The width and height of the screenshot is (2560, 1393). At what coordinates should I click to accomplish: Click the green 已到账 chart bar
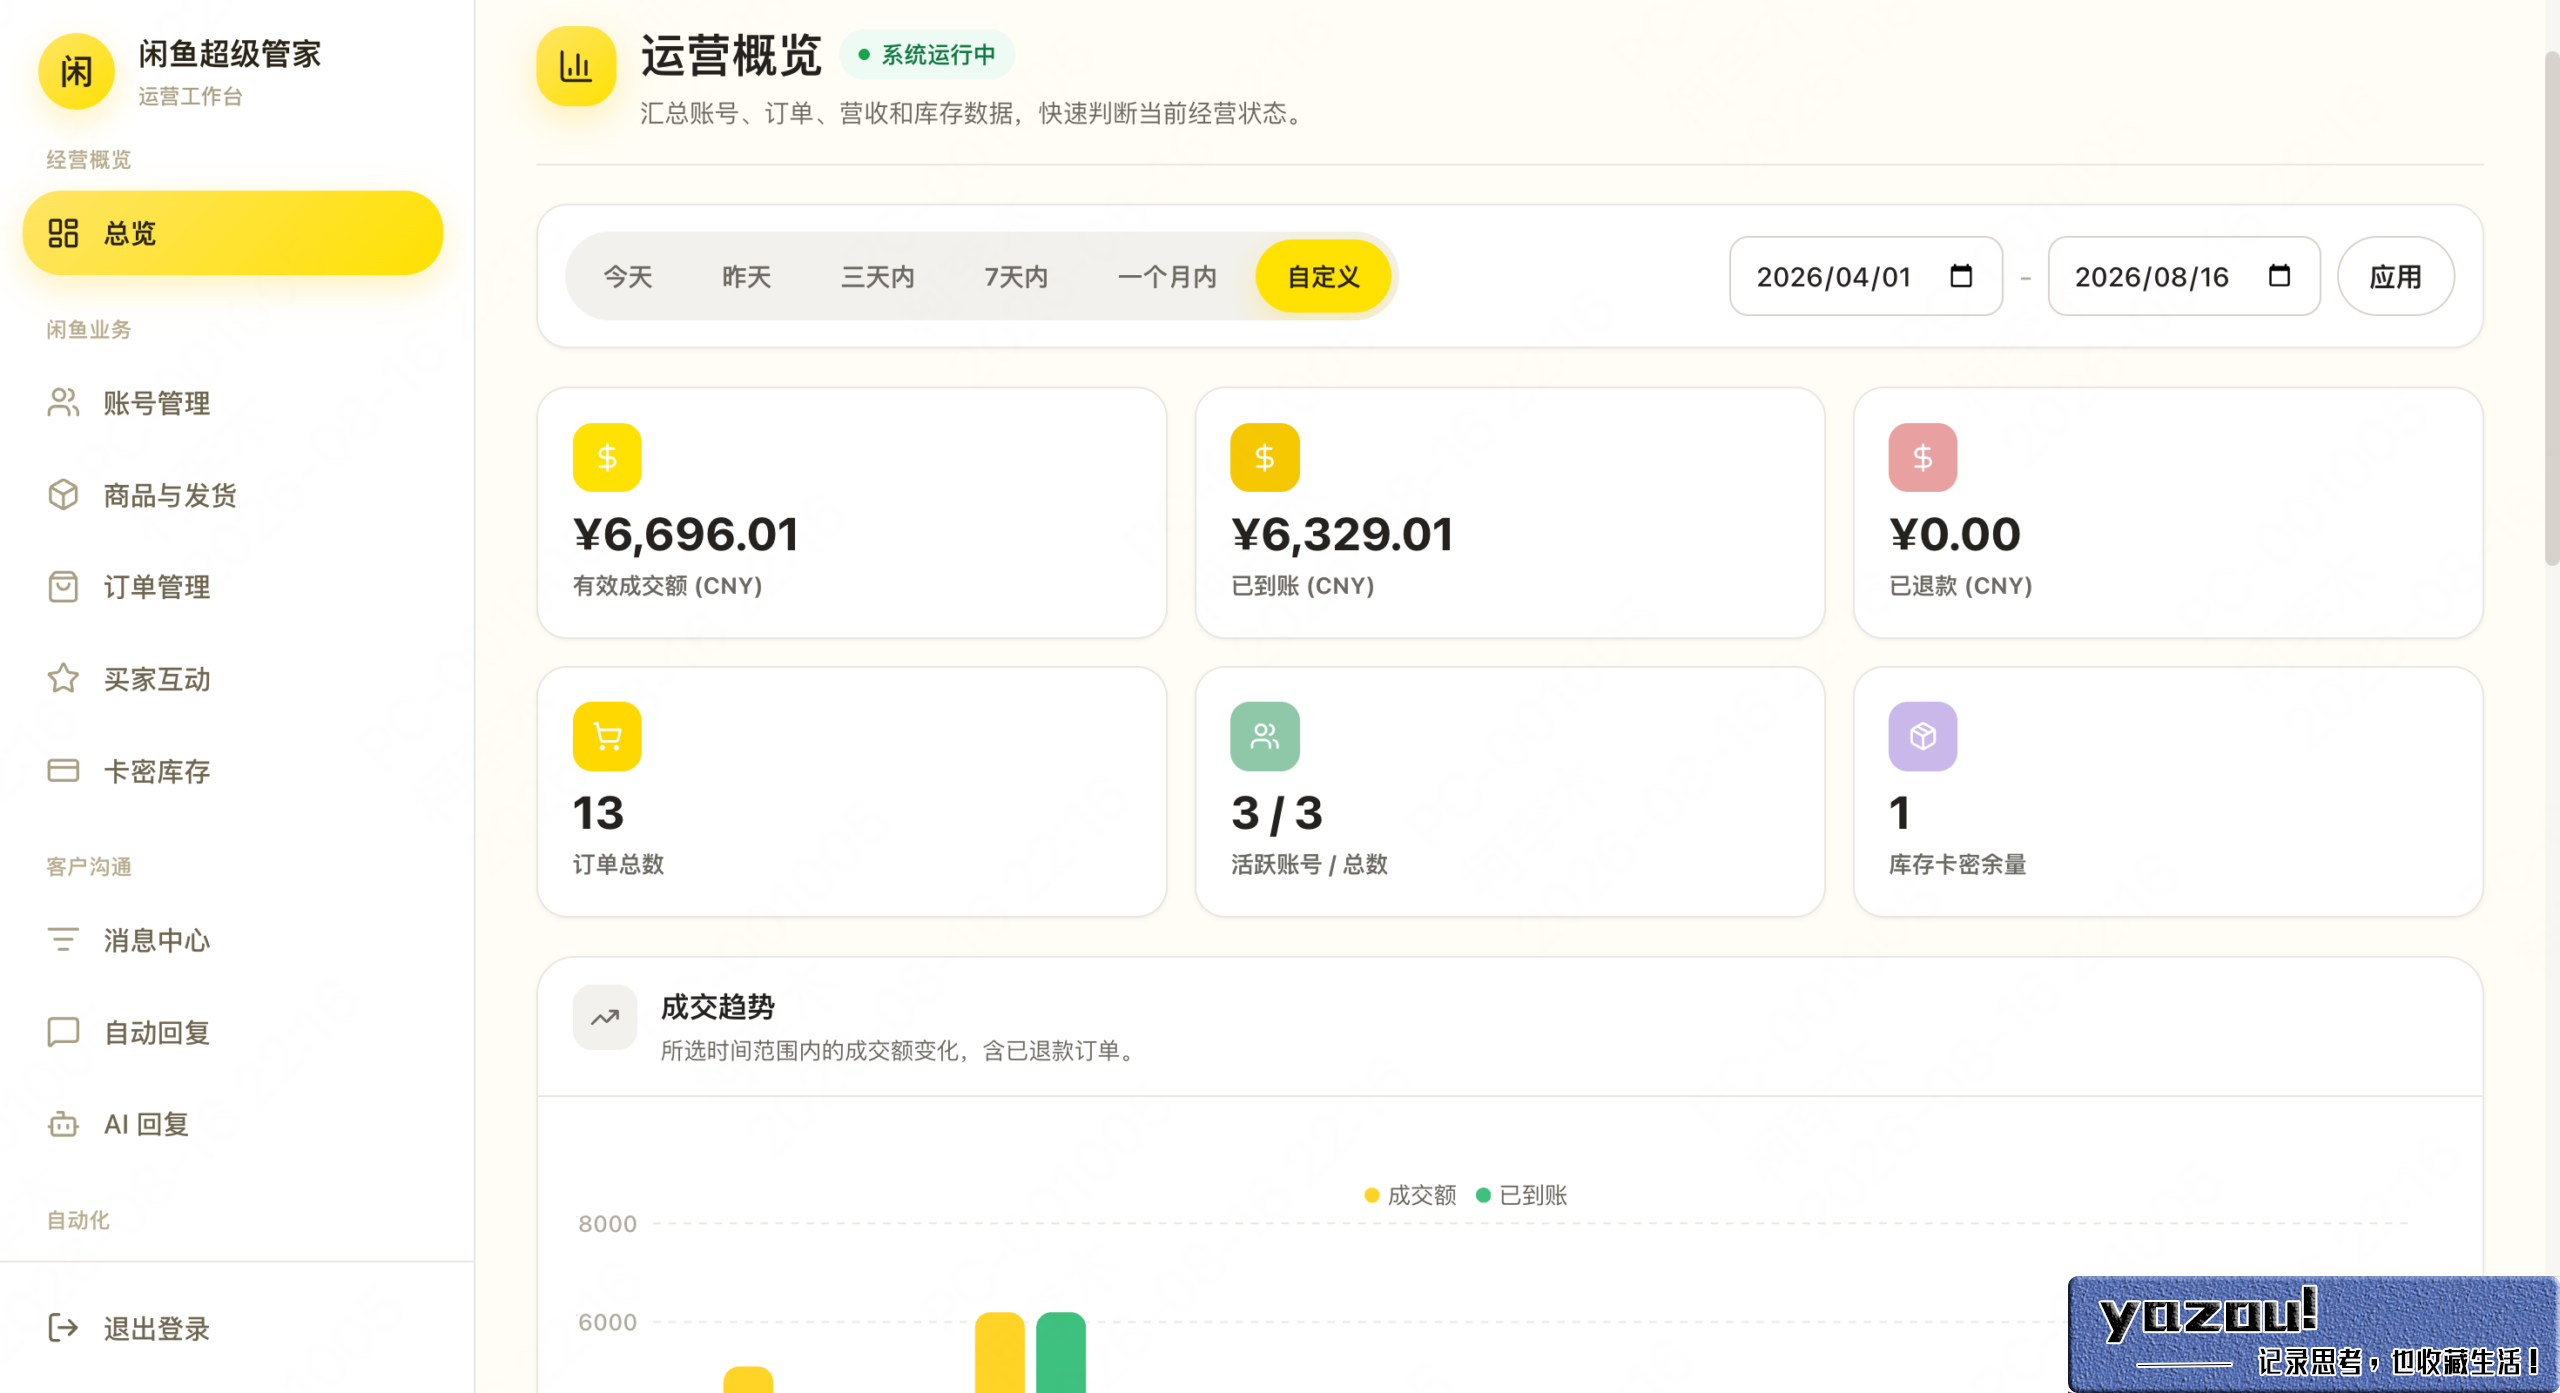(1060, 1352)
